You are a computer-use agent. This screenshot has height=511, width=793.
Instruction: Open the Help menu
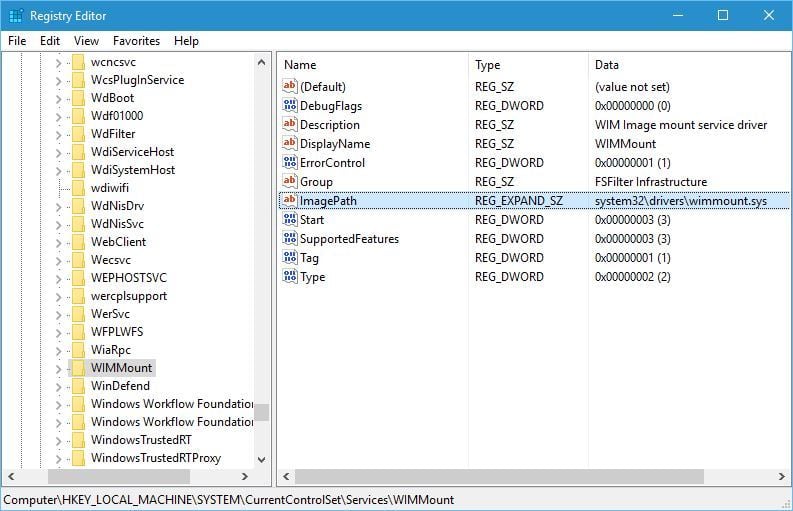(186, 40)
